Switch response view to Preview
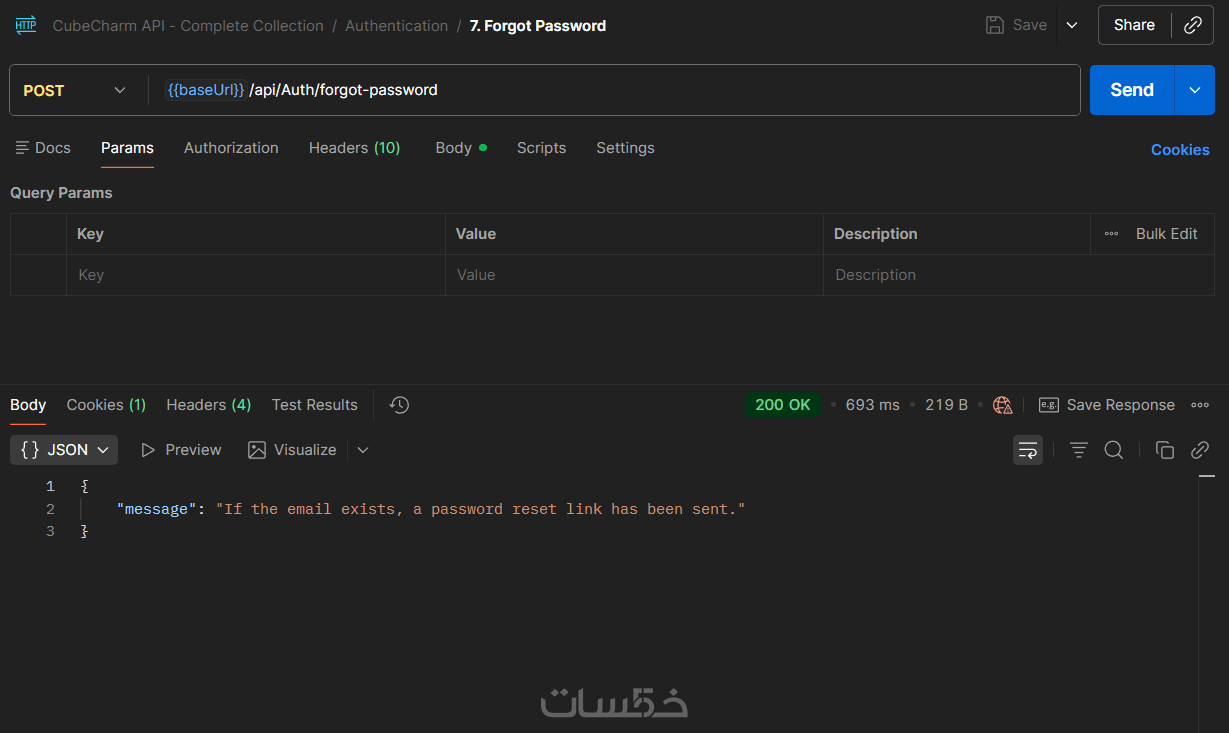Screen dimensions: 1229x733 click(x=181, y=450)
